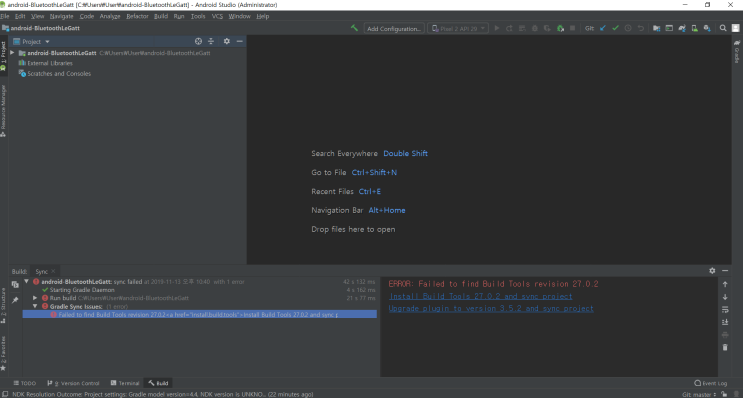The image size is (743, 398).
Task: Expand the android-BluetoothLeGatt project root
Action: 12,53
